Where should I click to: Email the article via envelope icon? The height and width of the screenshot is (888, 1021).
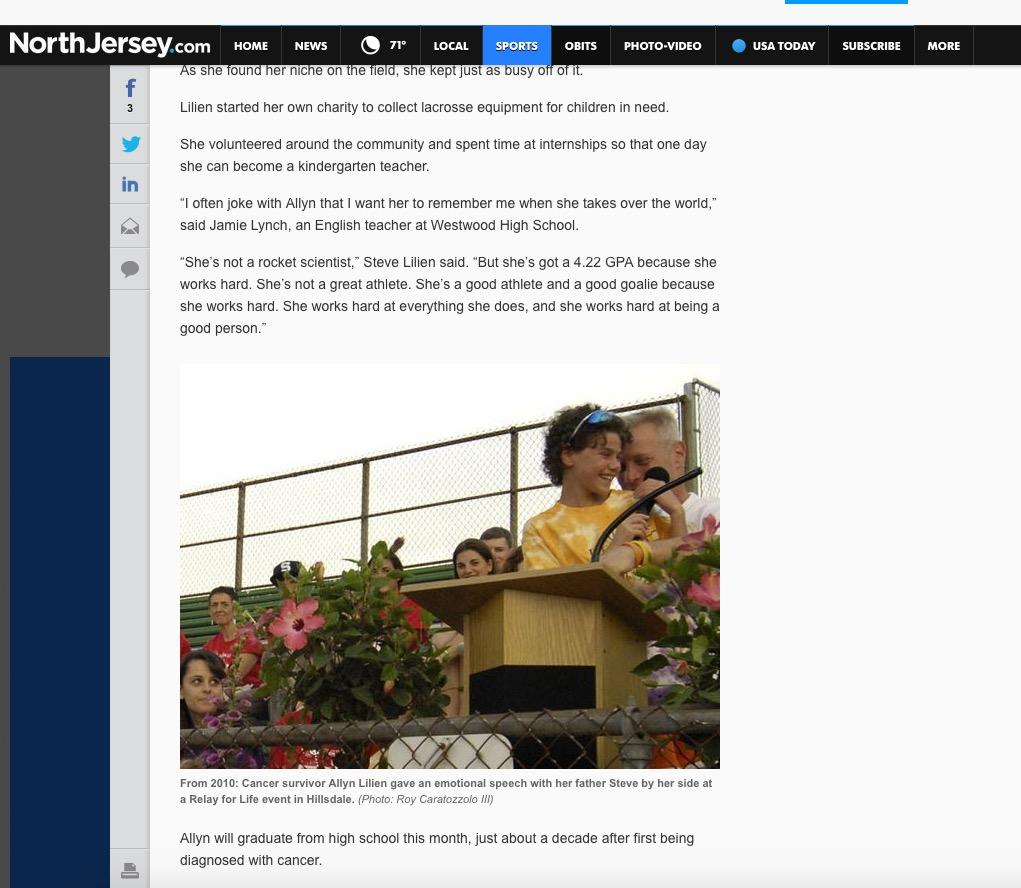coord(130,227)
